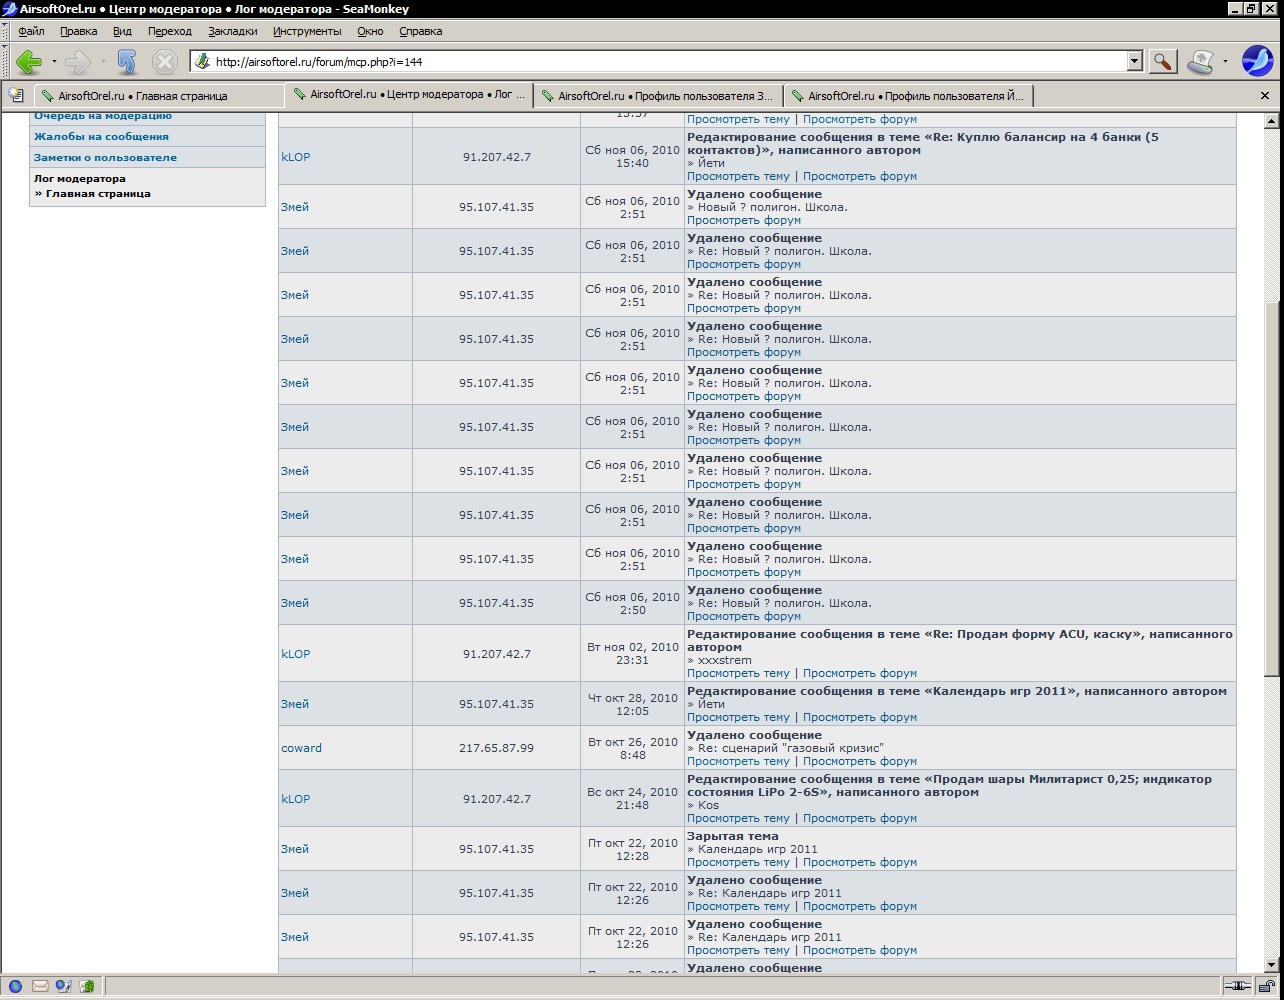Click the address bar URL field
Viewport: 1284px width, 1000px height.
coord(660,62)
